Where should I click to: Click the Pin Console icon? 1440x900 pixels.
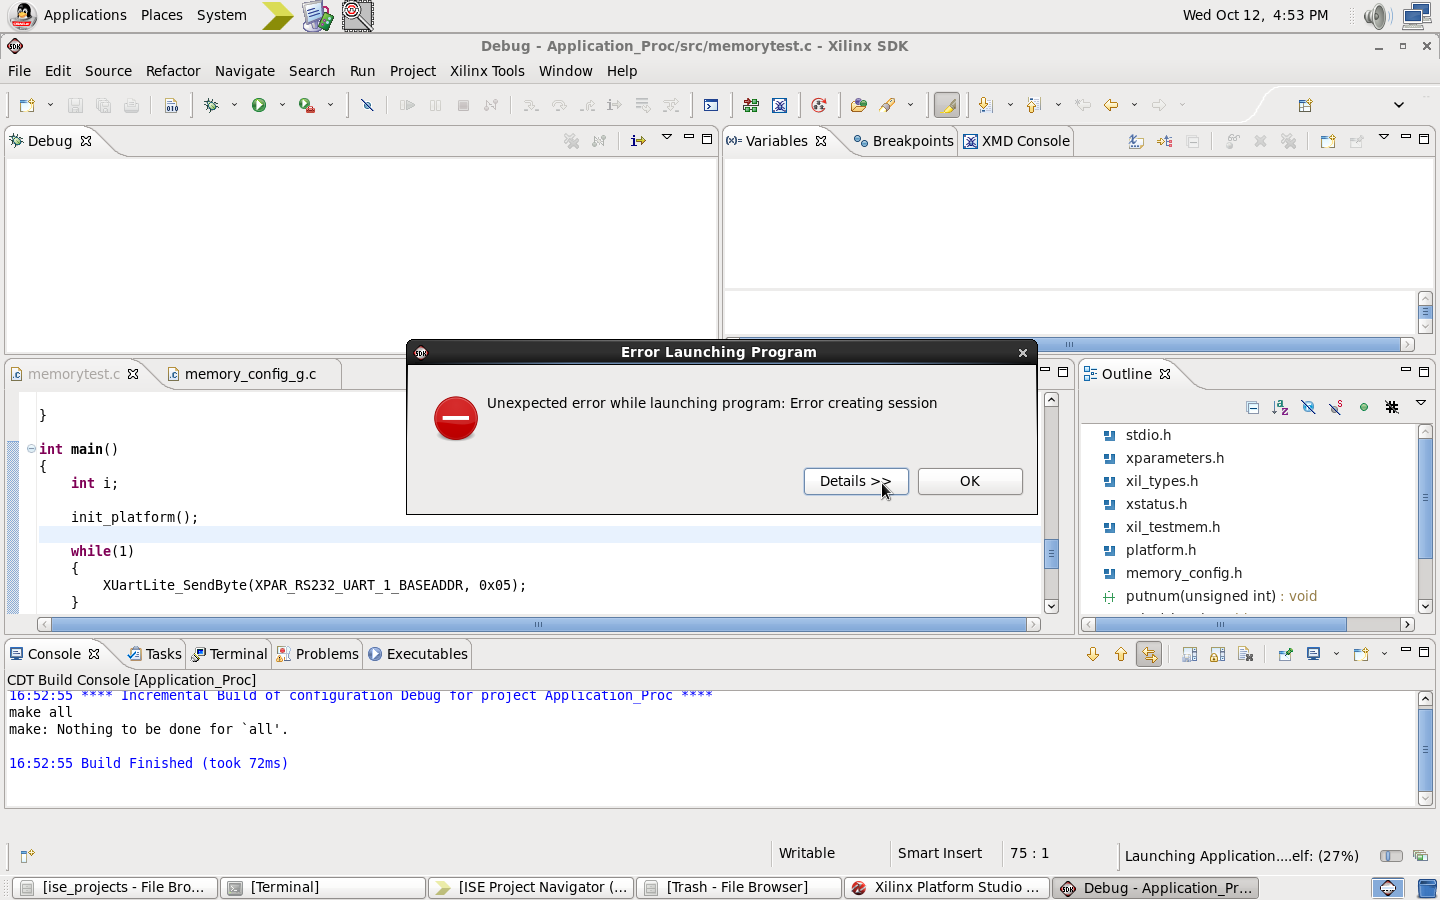point(1285,654)
